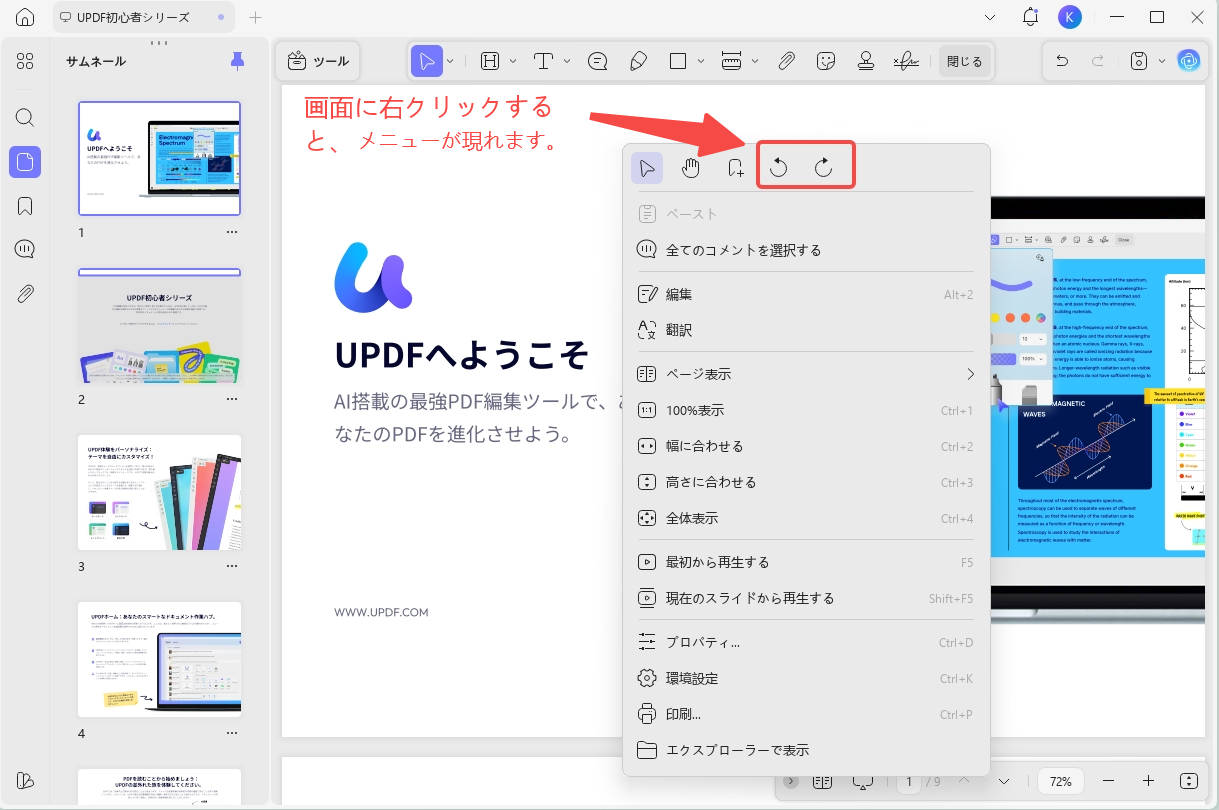Select the pencil drawing tool
The height and width of the screenshot is (810, 1219).
coord(638,61)
